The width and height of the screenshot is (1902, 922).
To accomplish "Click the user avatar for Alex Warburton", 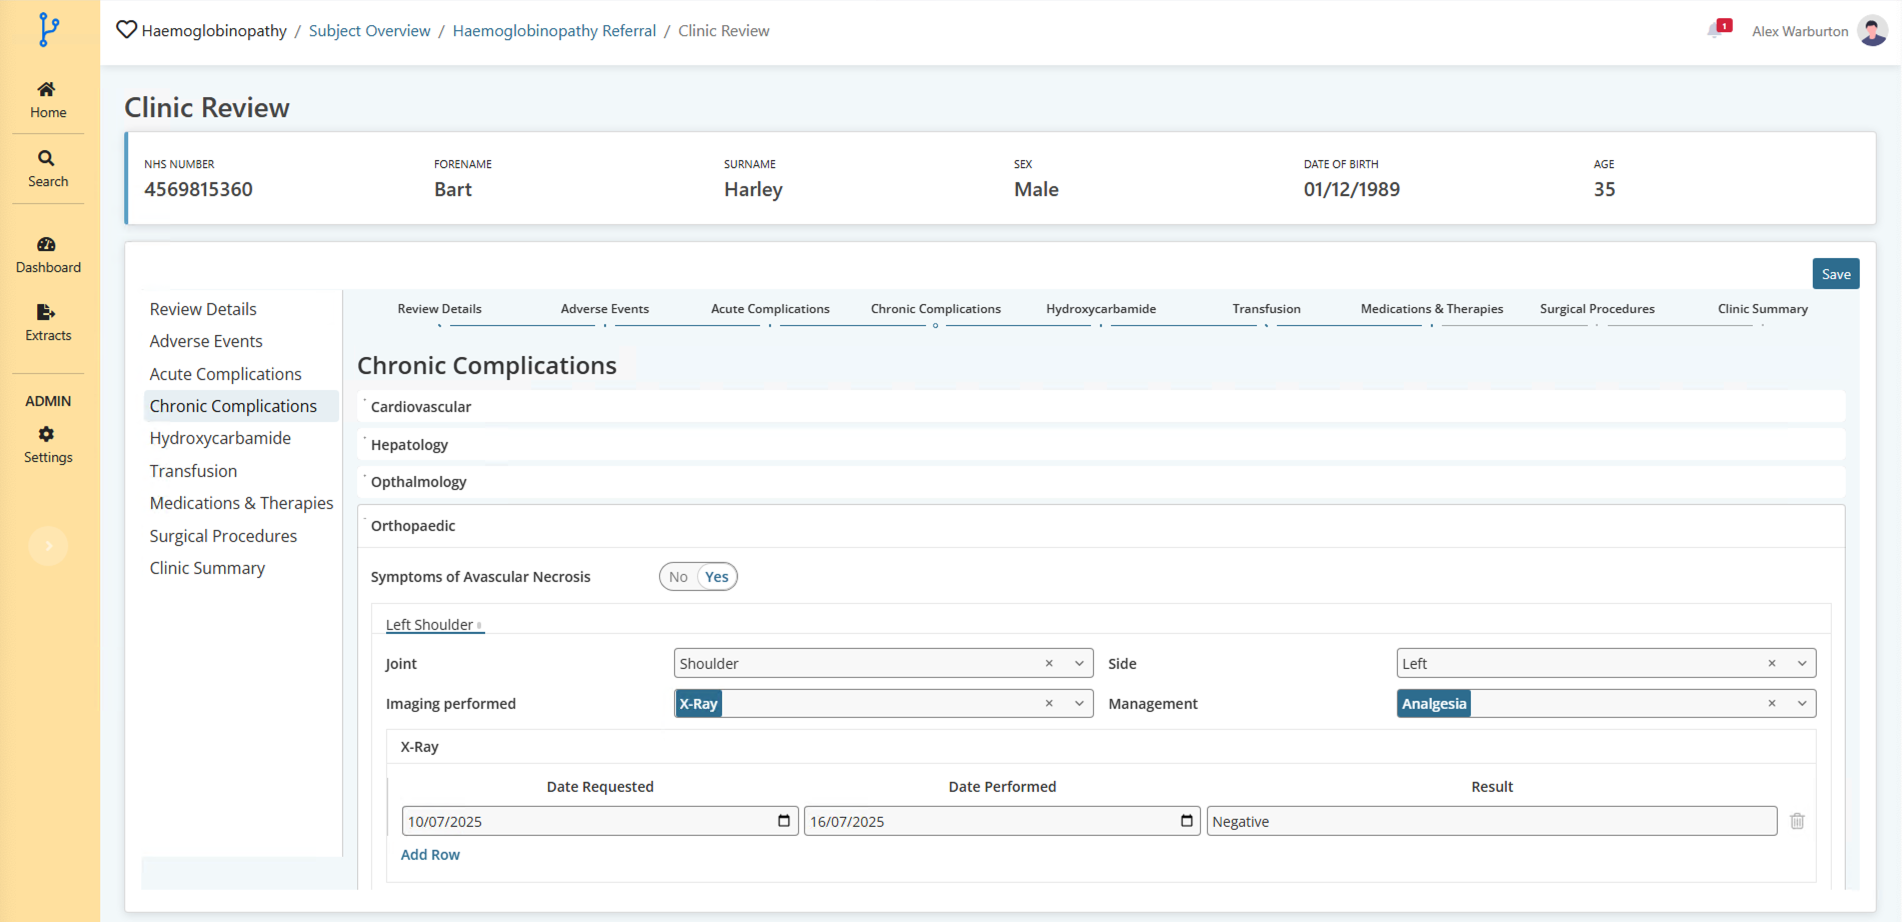I will pos(1872,31).
